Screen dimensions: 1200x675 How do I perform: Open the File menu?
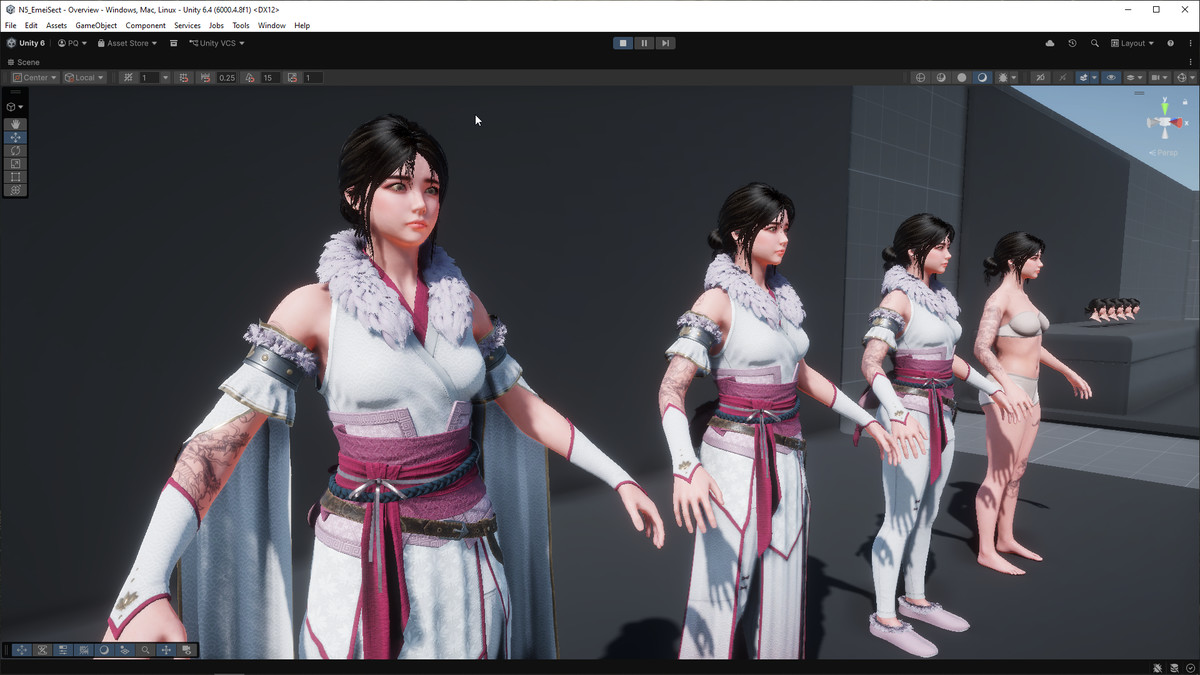click(11, 25)
